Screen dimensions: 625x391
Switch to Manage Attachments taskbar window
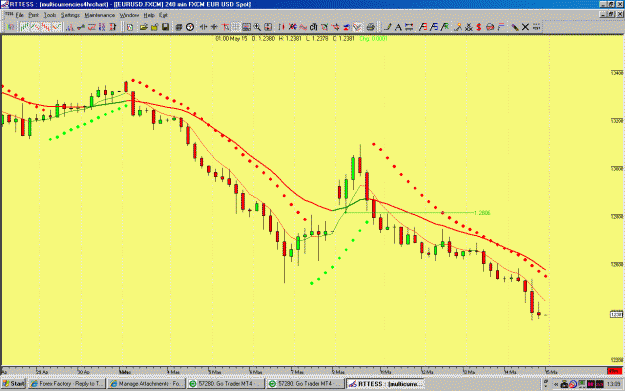pyautogui.click(x=146, y=384)
